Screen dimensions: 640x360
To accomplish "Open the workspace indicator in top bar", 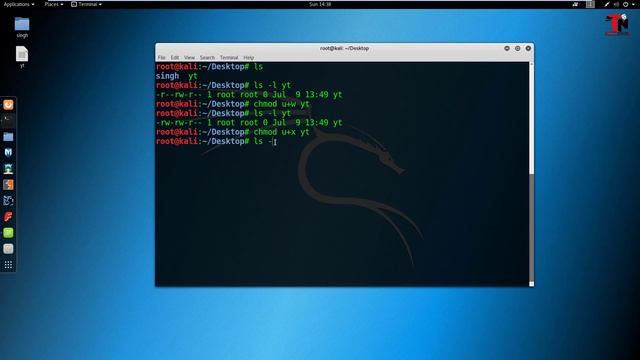I will (x=590, y=4).
